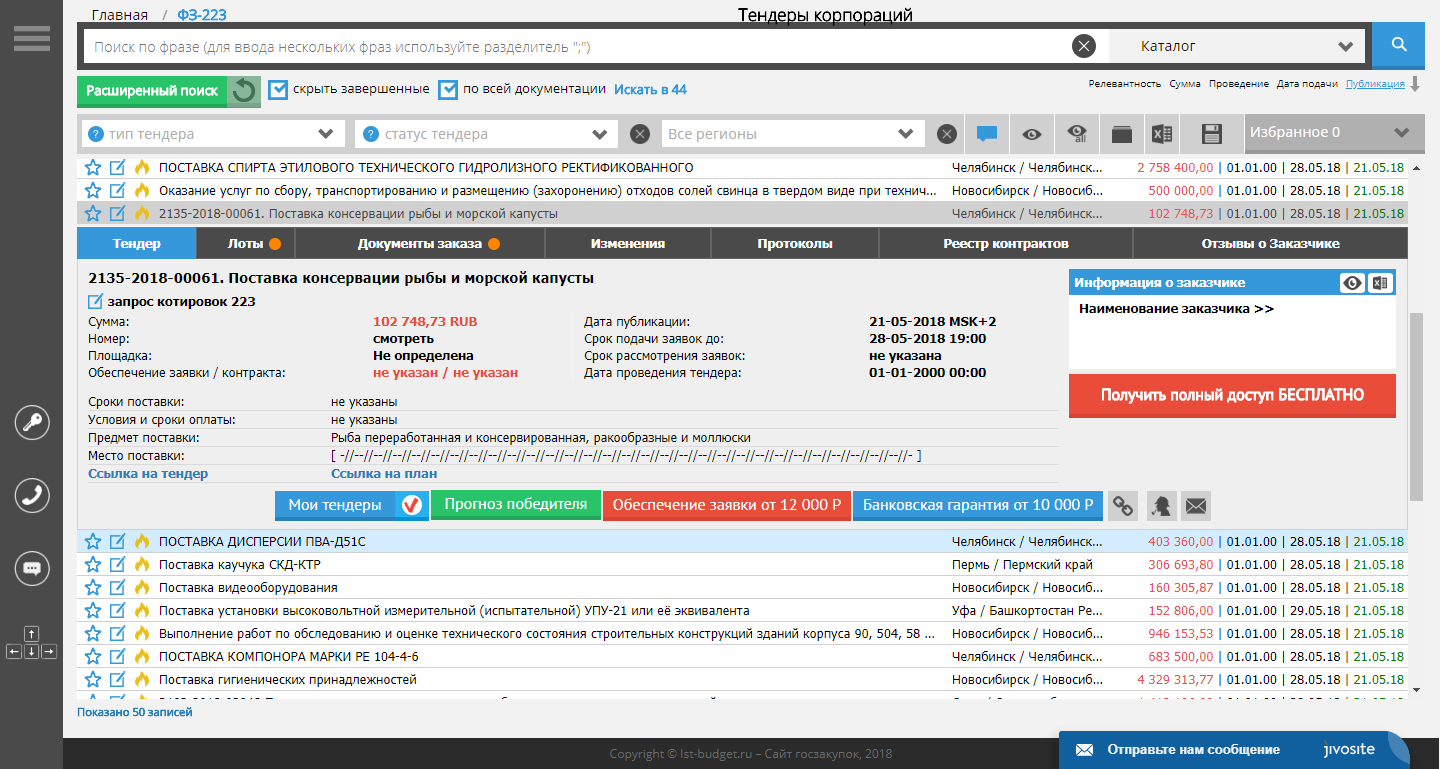Image resolution: width=1440 pixels, height=769 pixels.
Task: Click edit icon beside 'запрос котировок 223'
Action: (96, 301)
